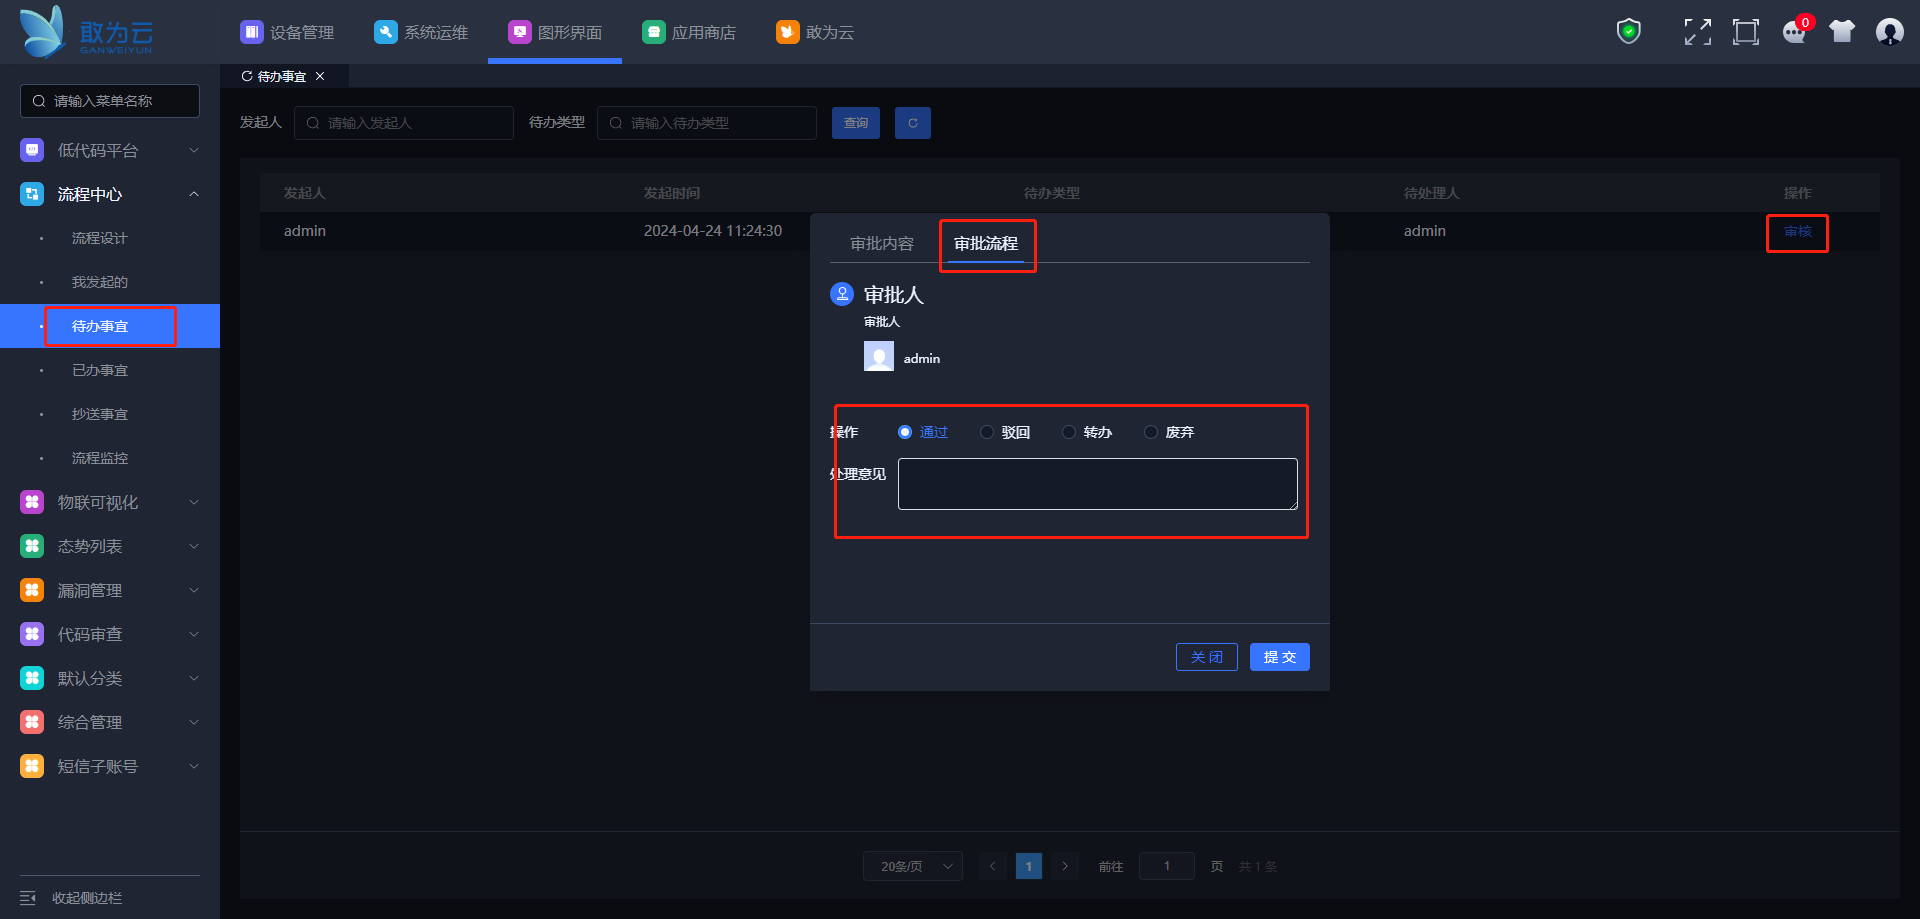The image size is (1920, 919).
Task: Click the admin approver avatar
Action: click(x=879, y=357)
